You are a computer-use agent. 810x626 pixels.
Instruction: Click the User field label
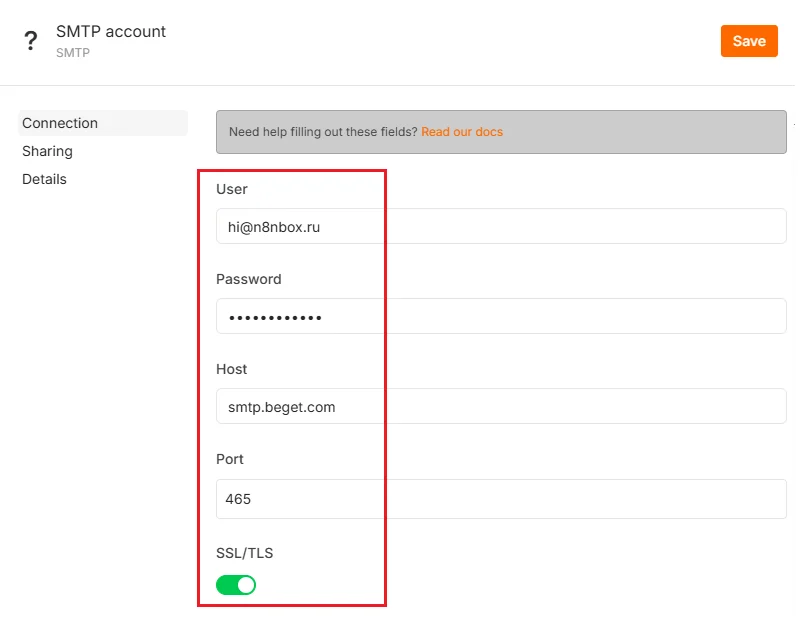point(231,189)
